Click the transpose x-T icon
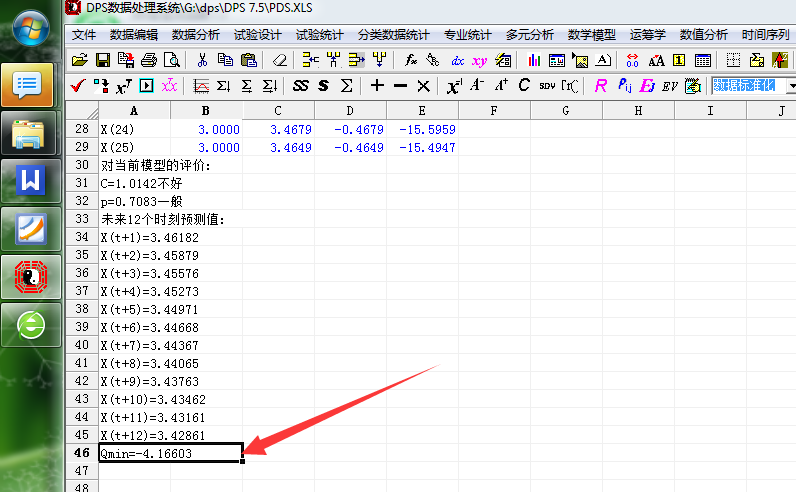The image size is (796, 492). pos(123,86)
